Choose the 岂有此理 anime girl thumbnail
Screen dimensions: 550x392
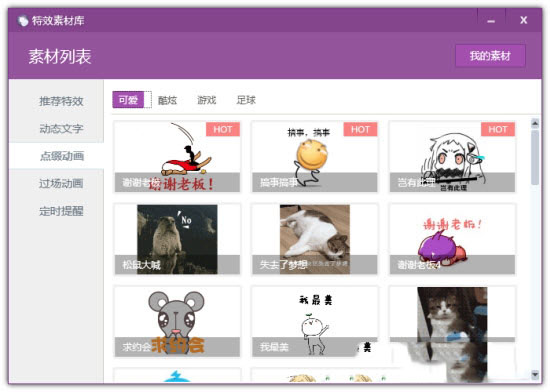[452, 157]
